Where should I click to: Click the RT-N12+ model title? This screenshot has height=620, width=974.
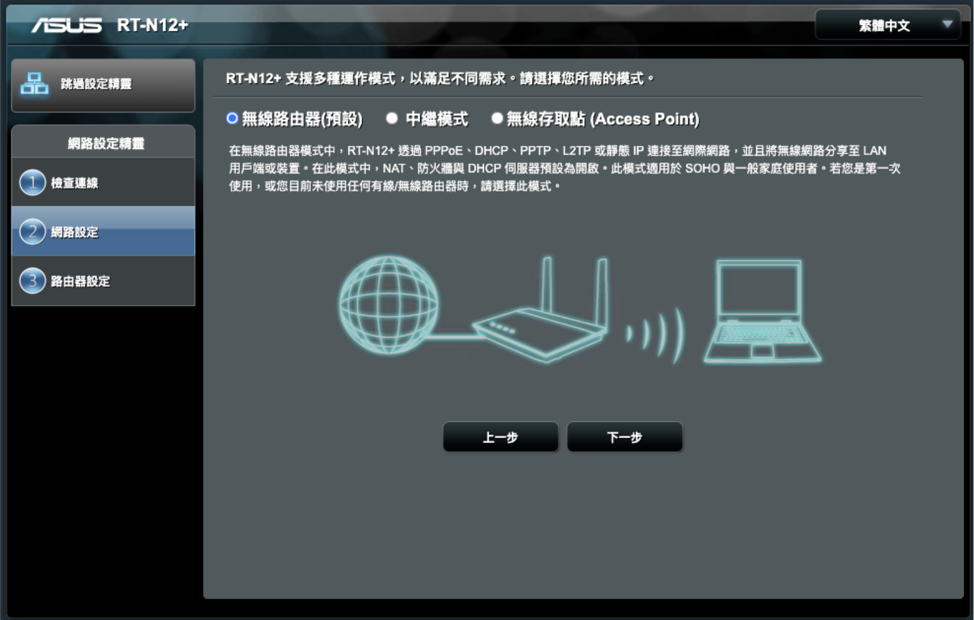(x=152, y=25)
